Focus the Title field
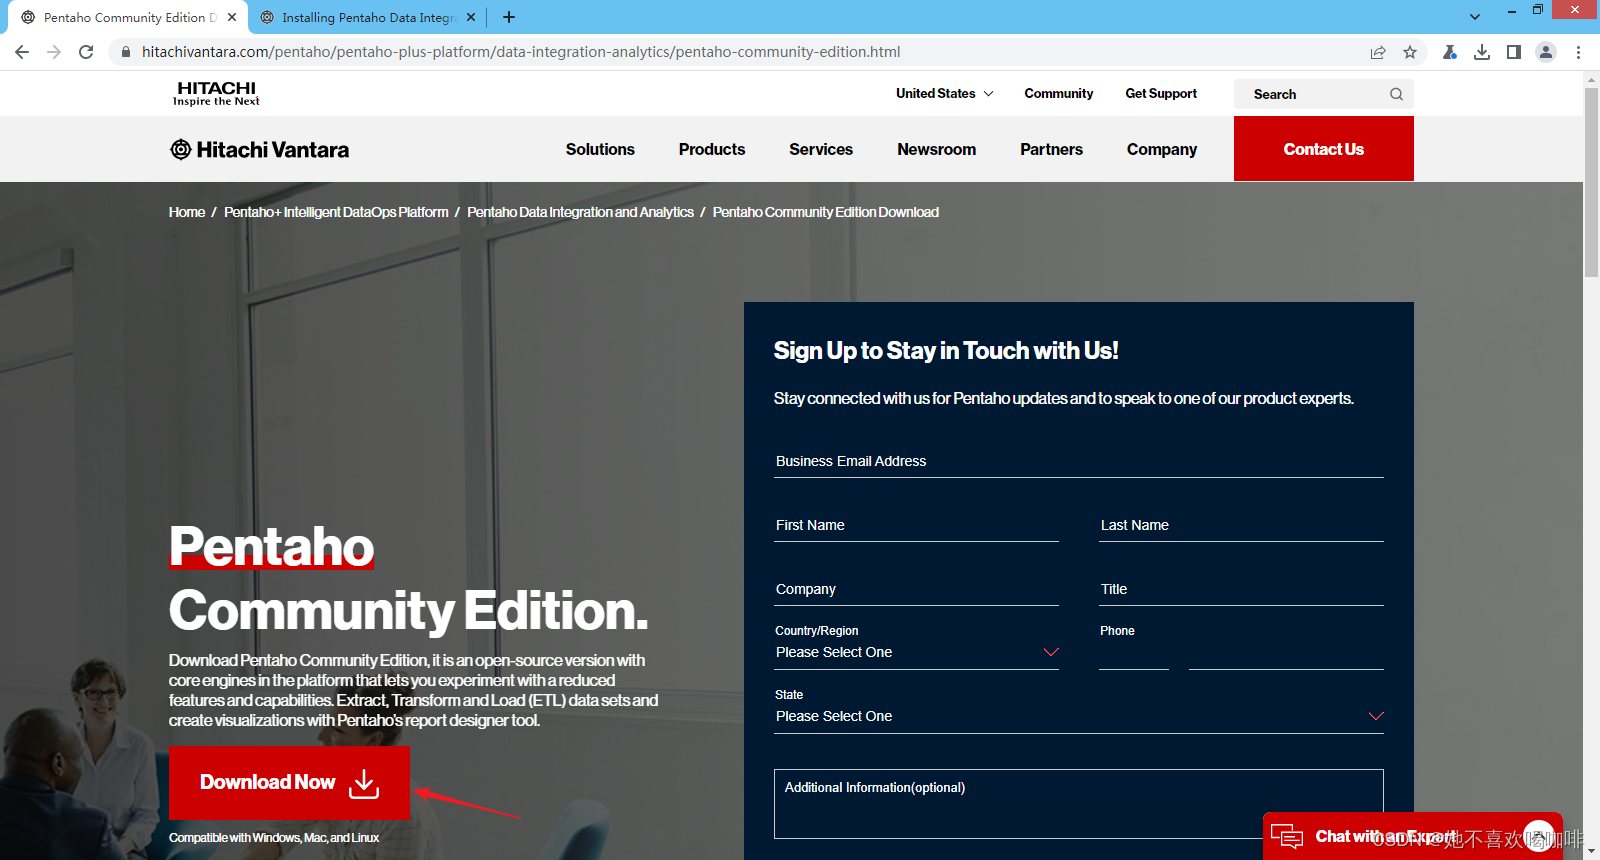The image size is (1600, 860). [1241, 589]
